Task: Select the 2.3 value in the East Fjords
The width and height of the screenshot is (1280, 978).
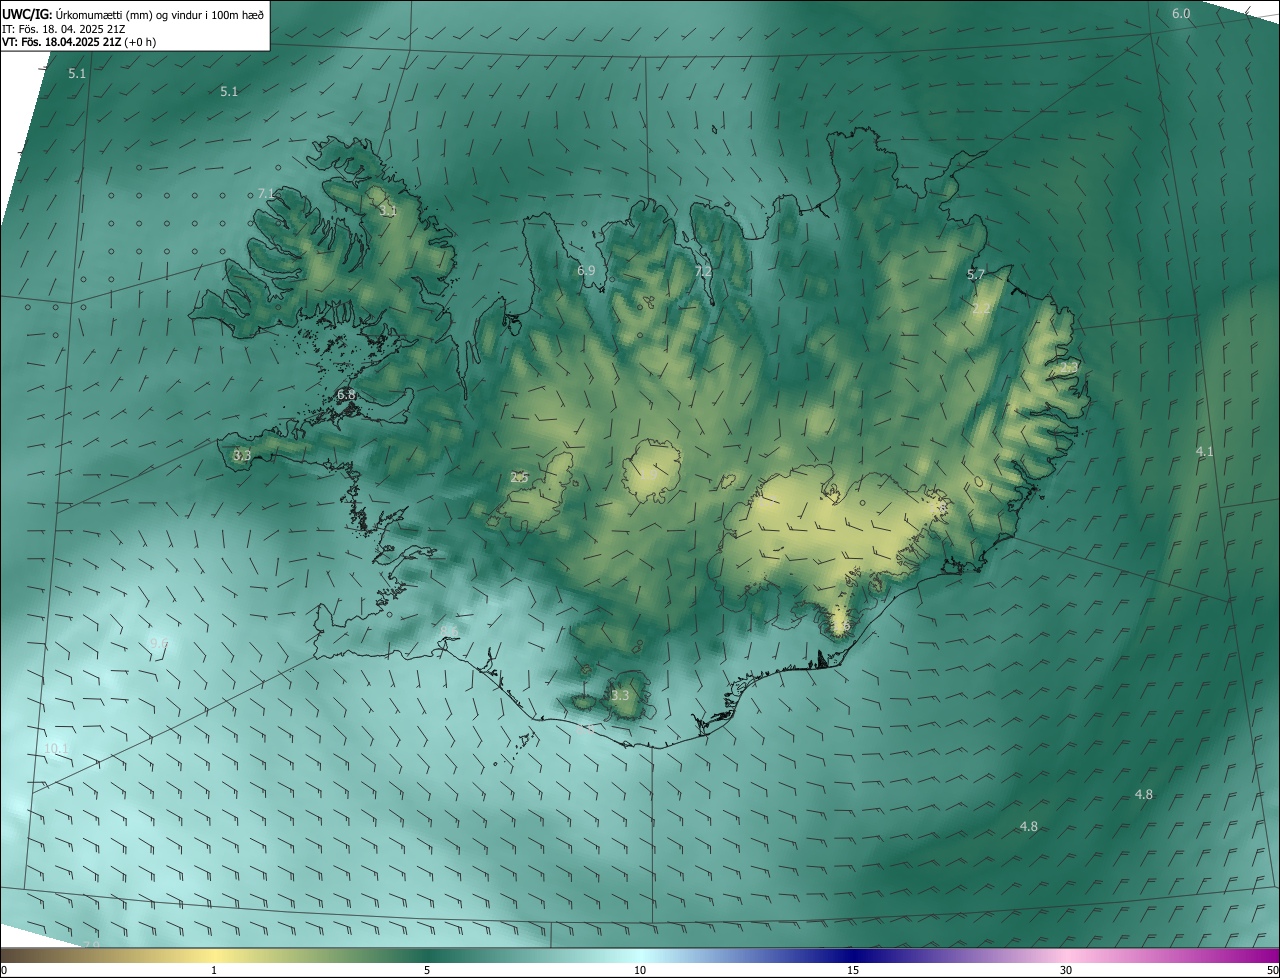Action: [1069, 367]
